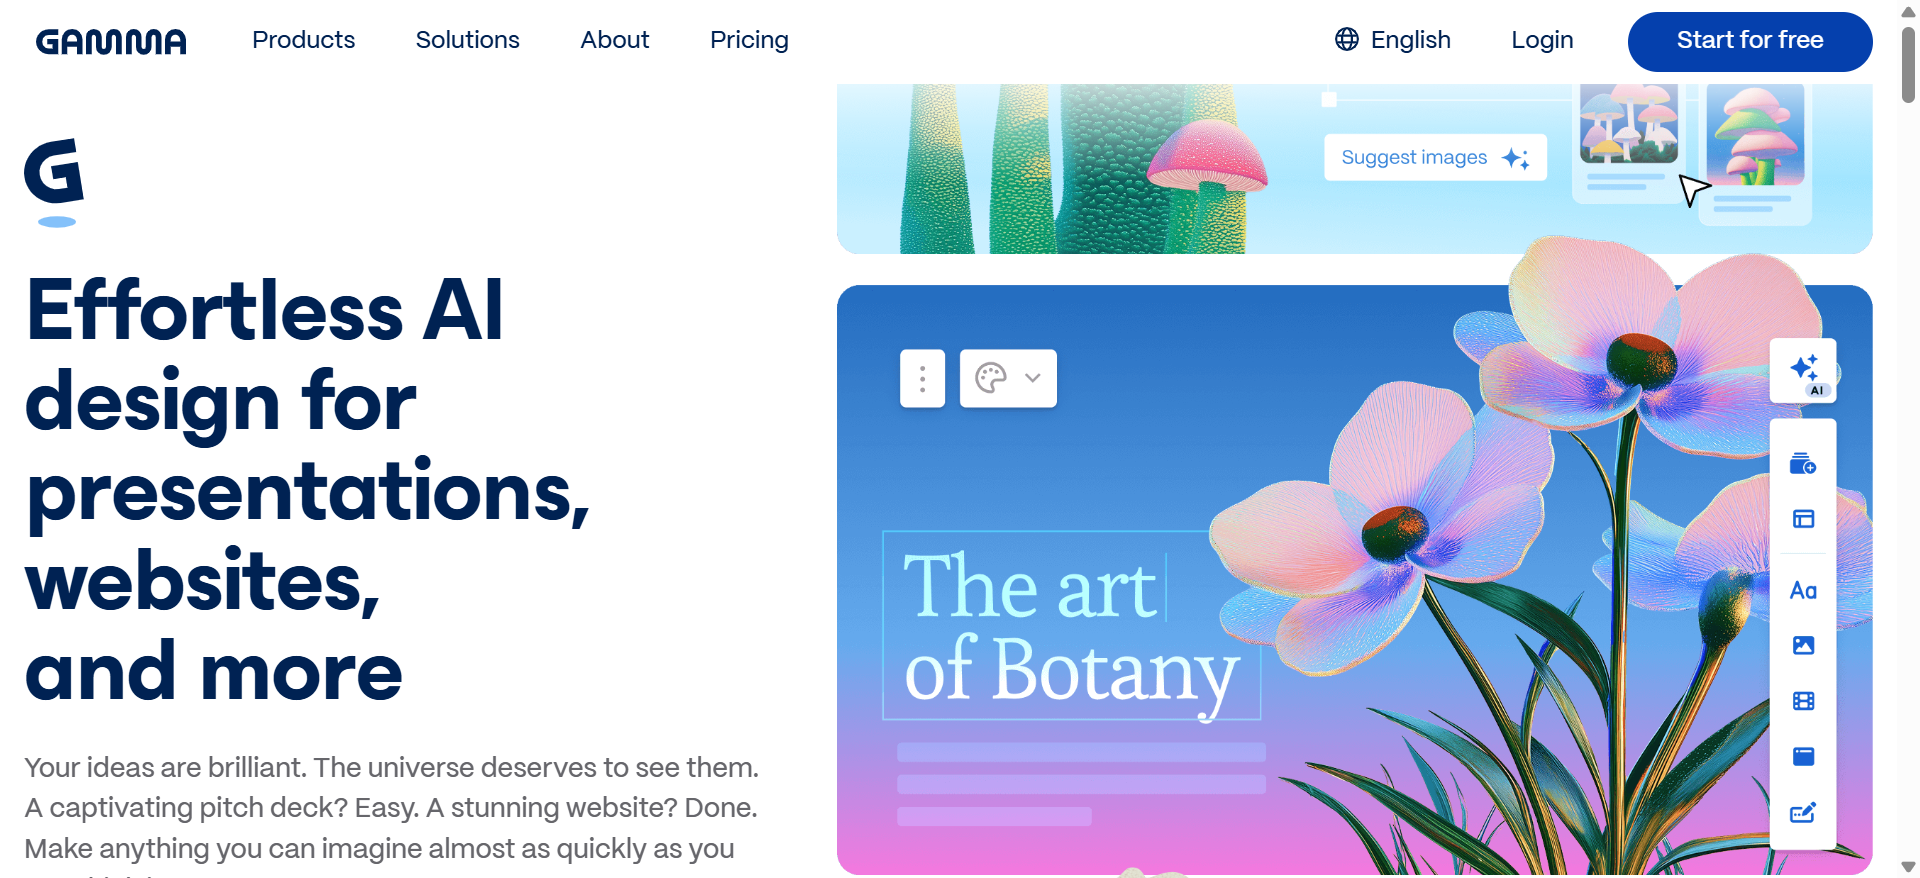Click the edit form pencil icon
The height and width of the screenshot is (878, 1920).
[1803, 812]
